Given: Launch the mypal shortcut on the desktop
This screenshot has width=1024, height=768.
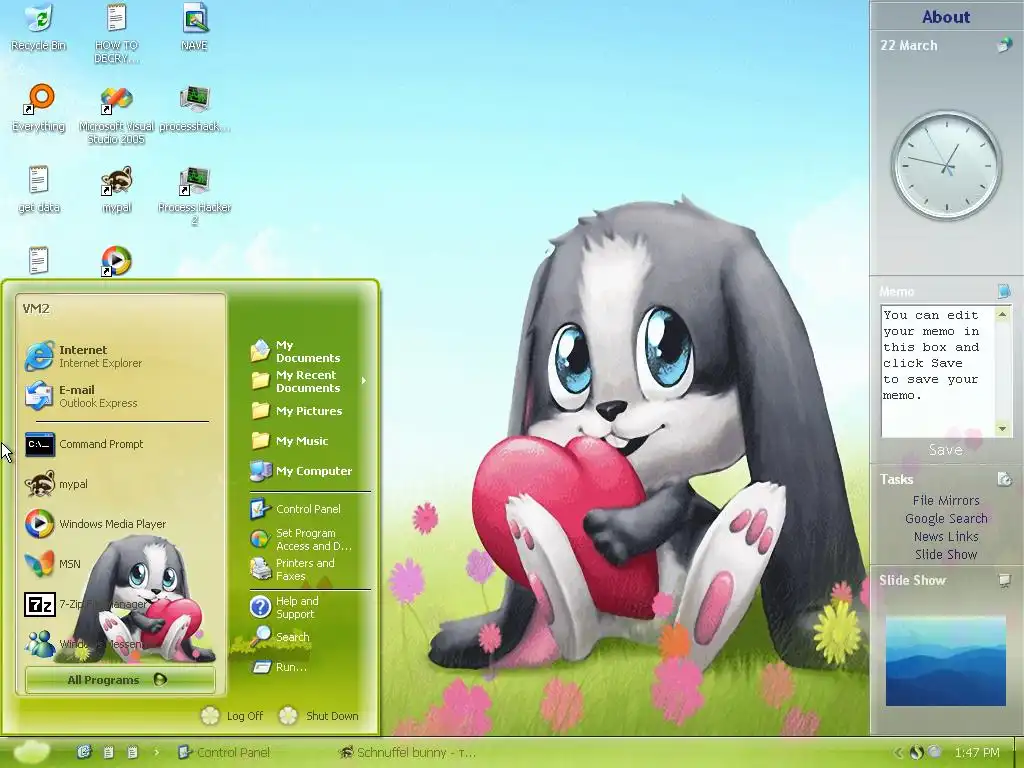Looking at the screenshot, I should (x=116, y=189).
